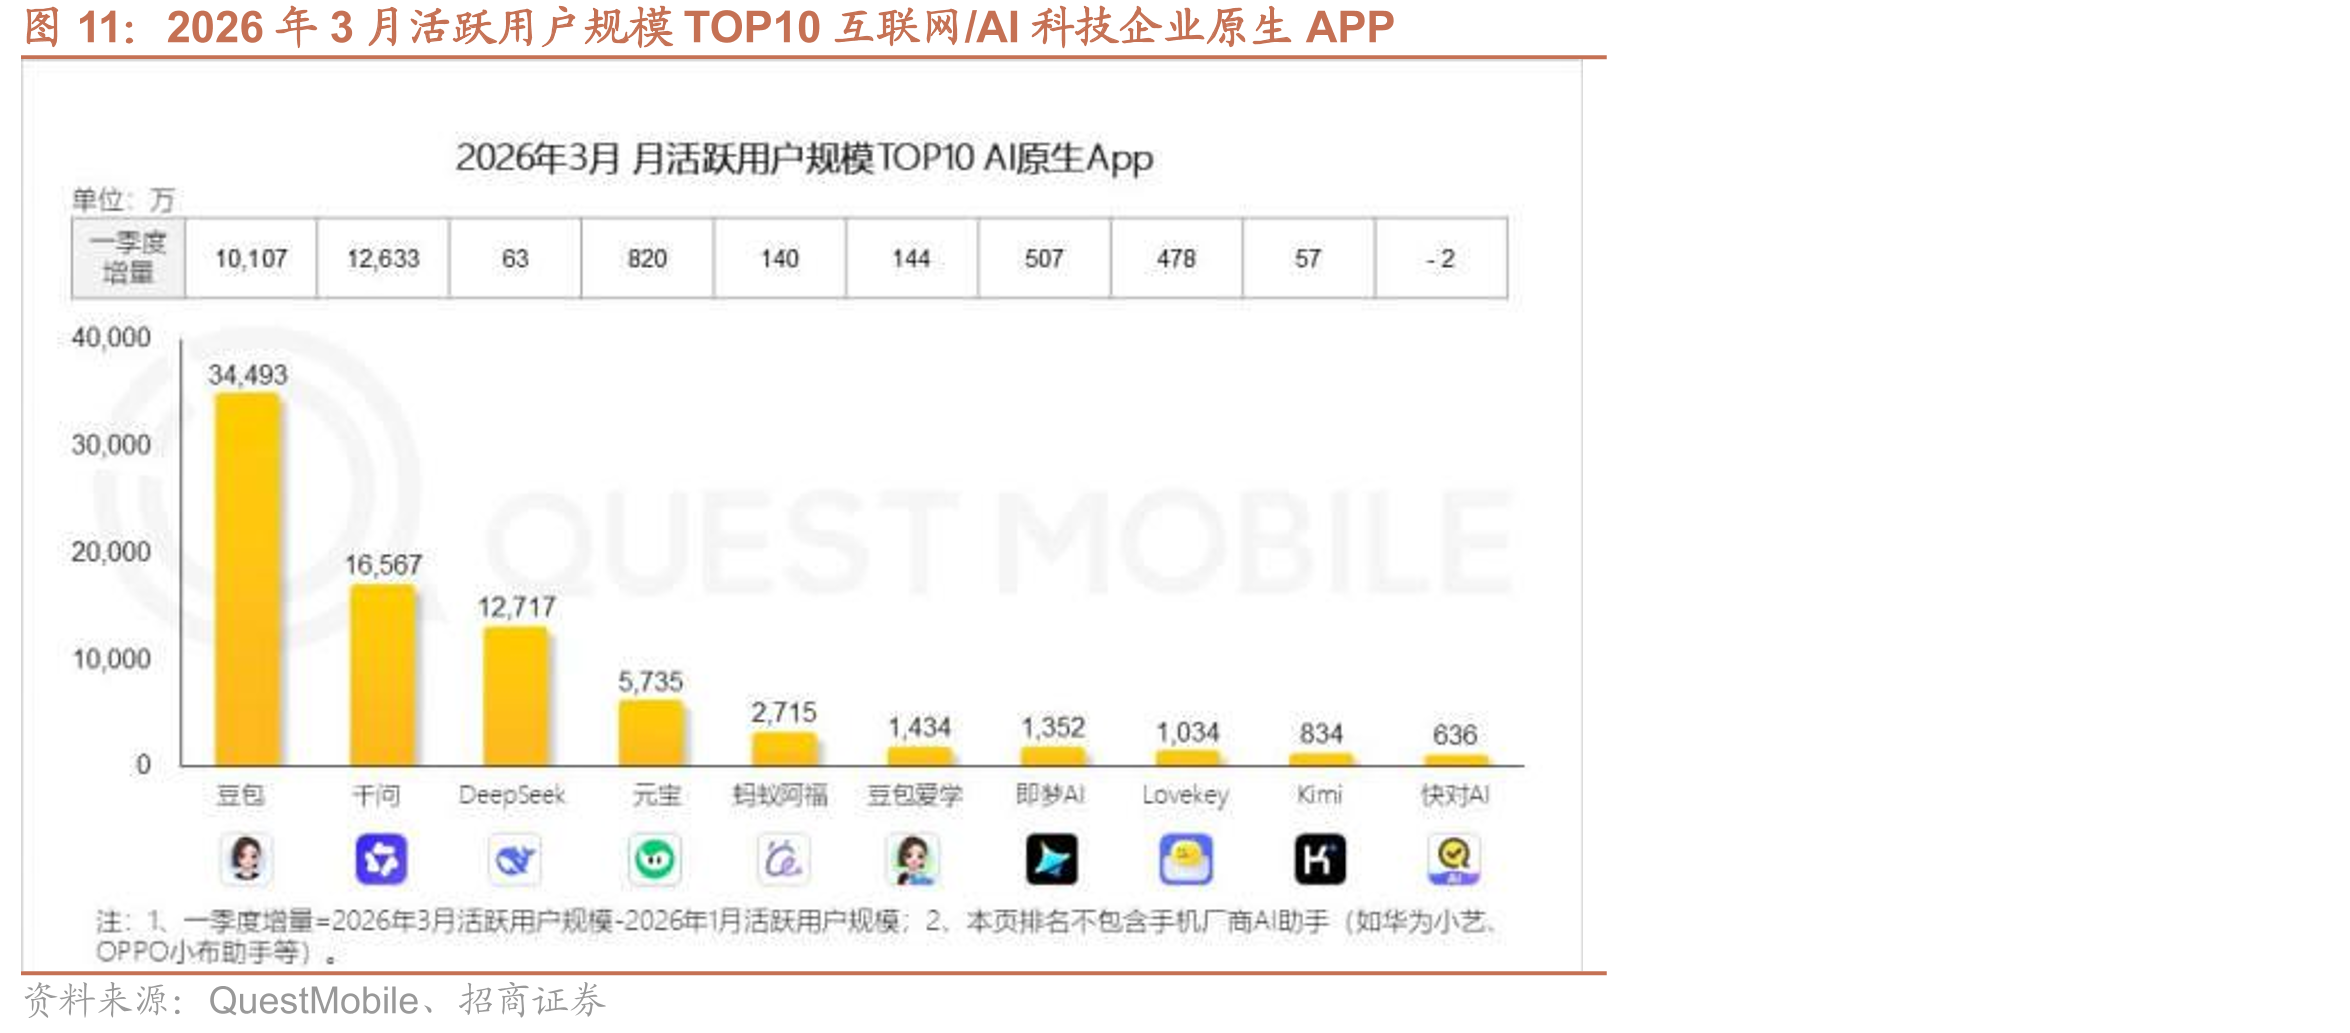The width and height of the screenshot is (2350, 1033).
Task: Select the 豆包 bar labeled 34,493
Action: 248,579
